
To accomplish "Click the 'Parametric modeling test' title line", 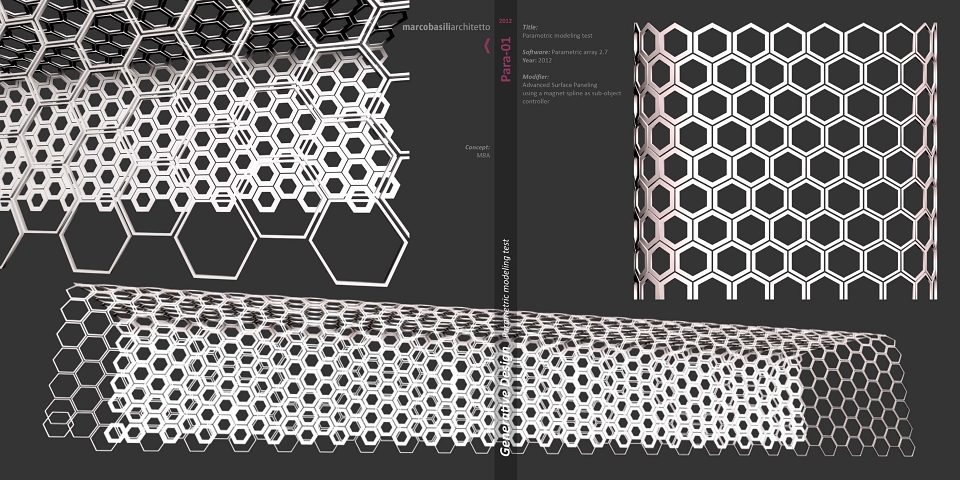I will 557,36.
